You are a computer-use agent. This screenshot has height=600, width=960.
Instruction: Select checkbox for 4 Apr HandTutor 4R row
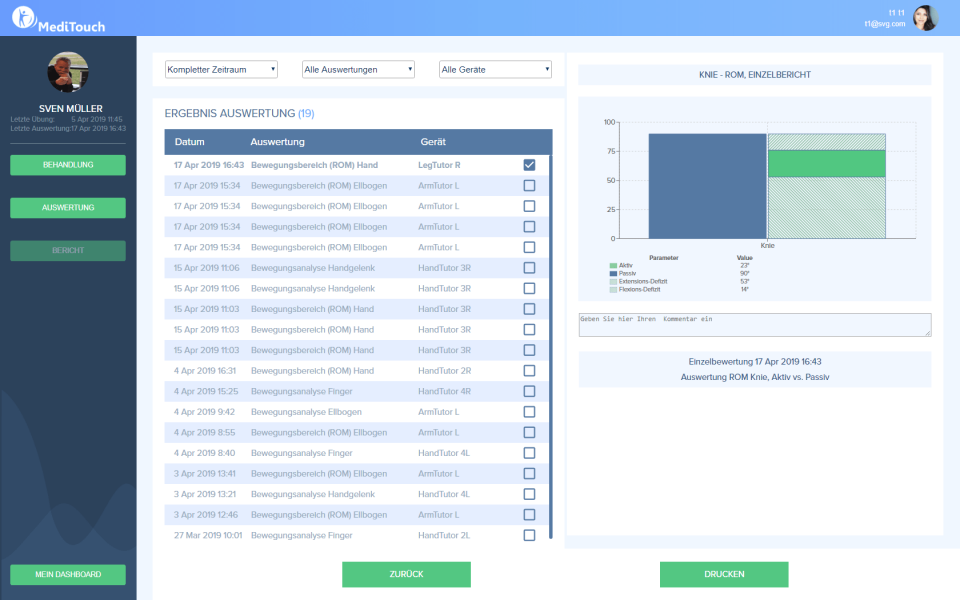click(529, 391)
